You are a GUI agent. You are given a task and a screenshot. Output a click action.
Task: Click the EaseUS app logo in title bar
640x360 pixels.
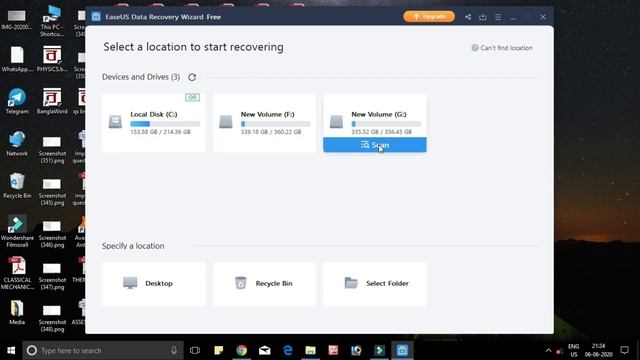(96, 17)
